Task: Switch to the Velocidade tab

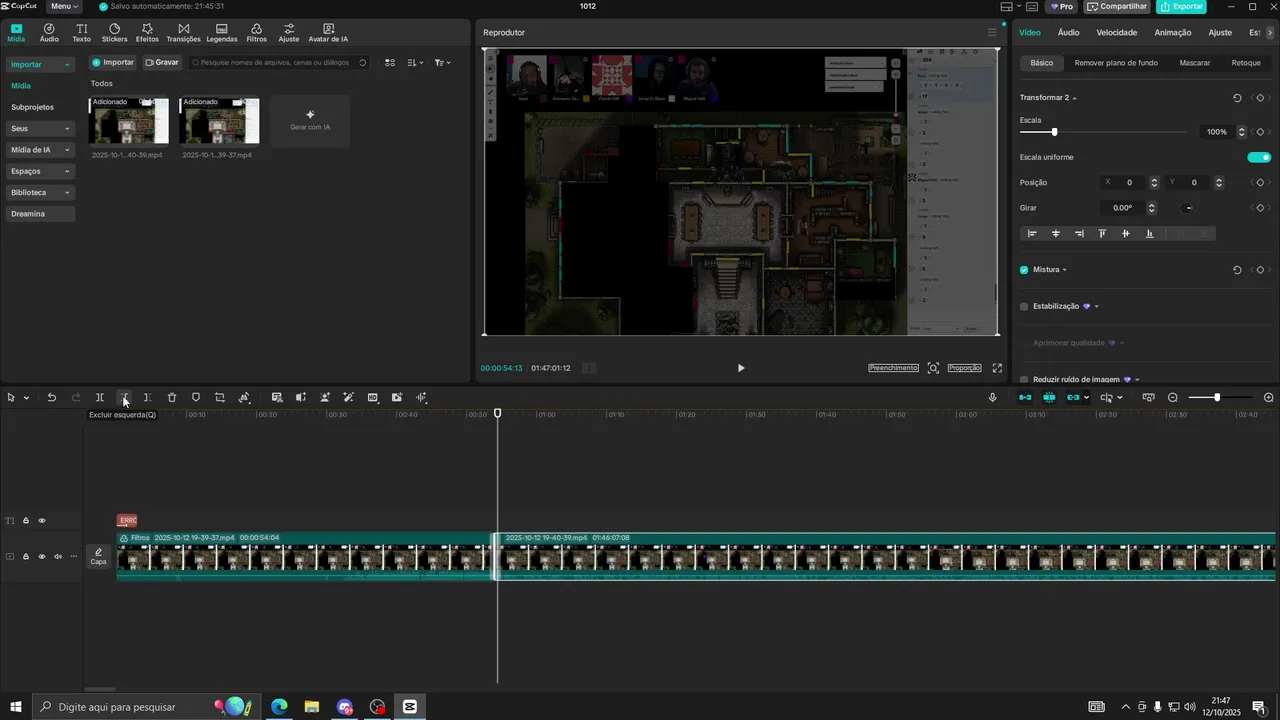Action: [1116, 33]
